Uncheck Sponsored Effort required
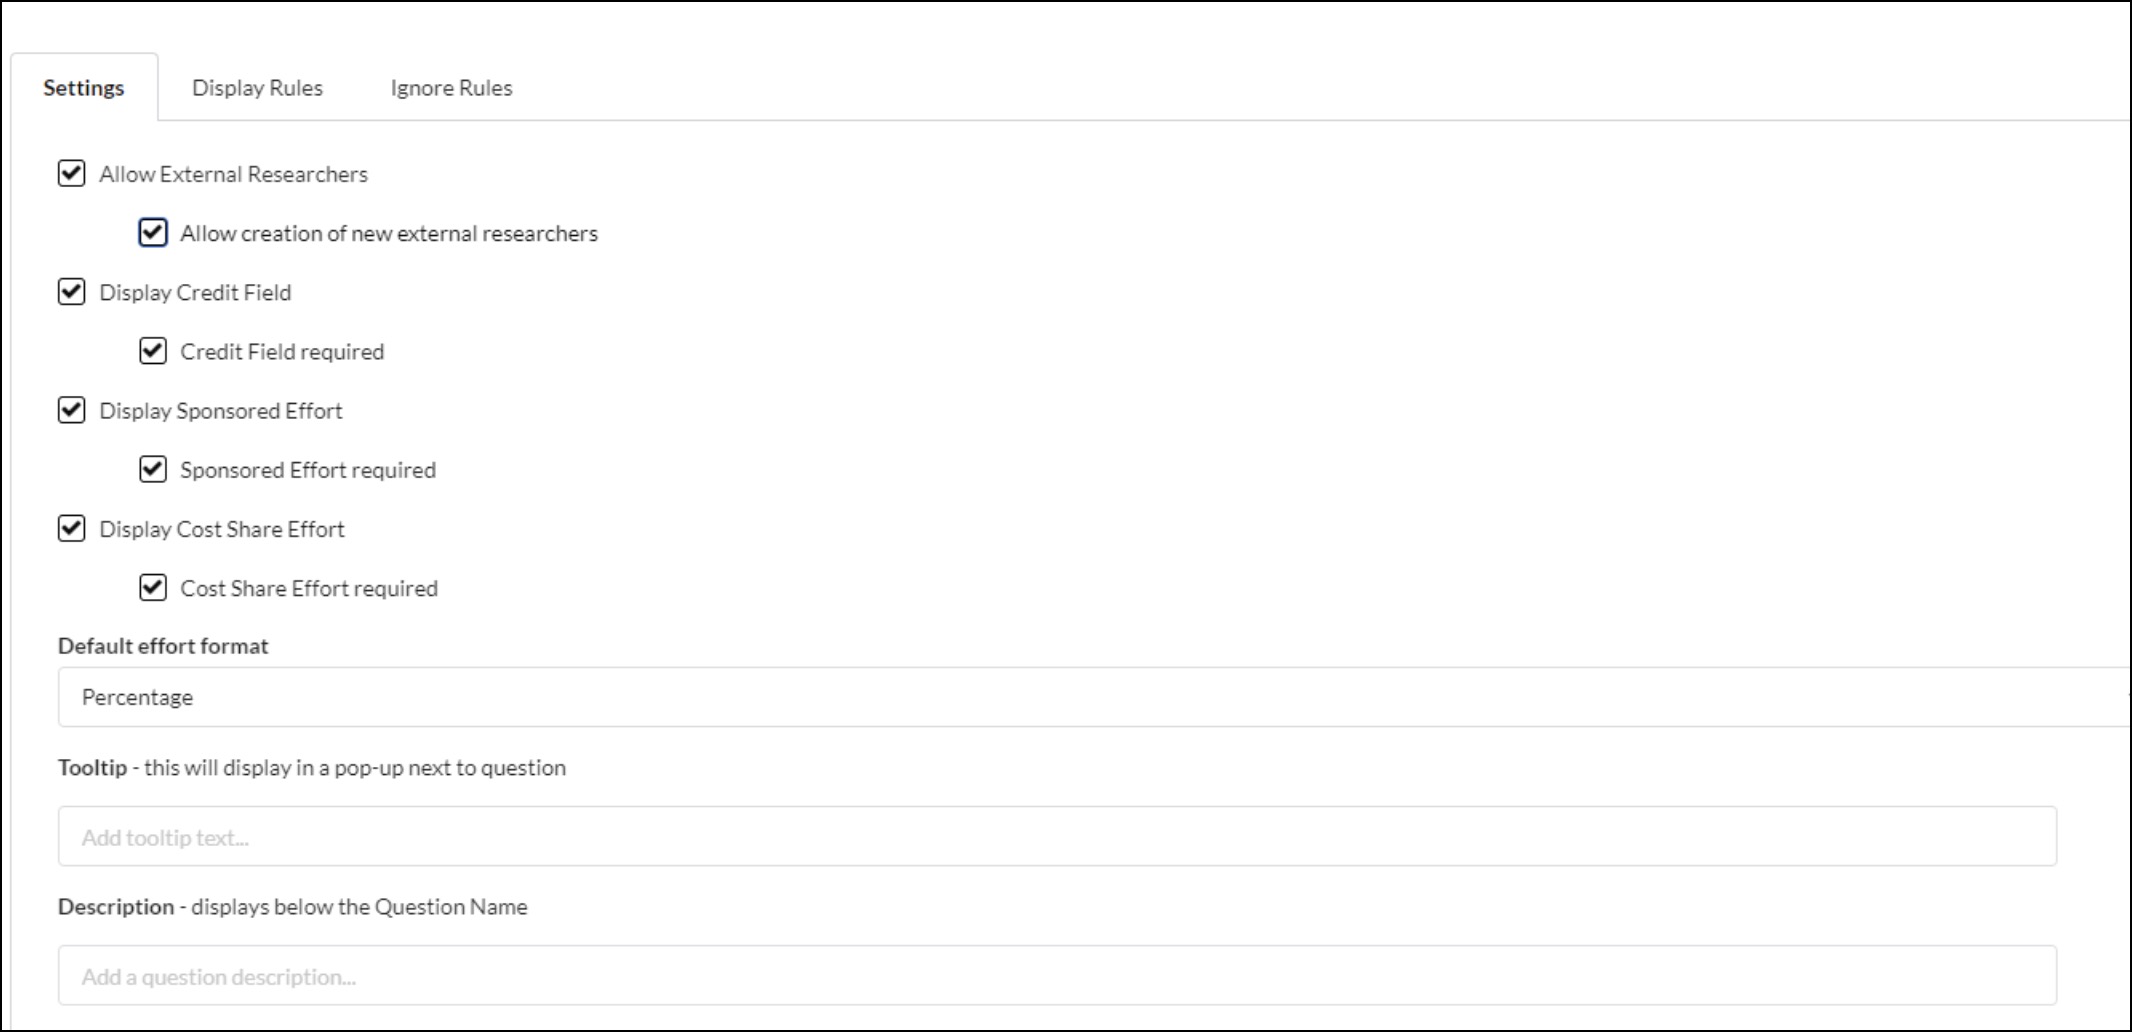The width and height of the screenshot is (2132, 1032). click(x=152, y=469)
